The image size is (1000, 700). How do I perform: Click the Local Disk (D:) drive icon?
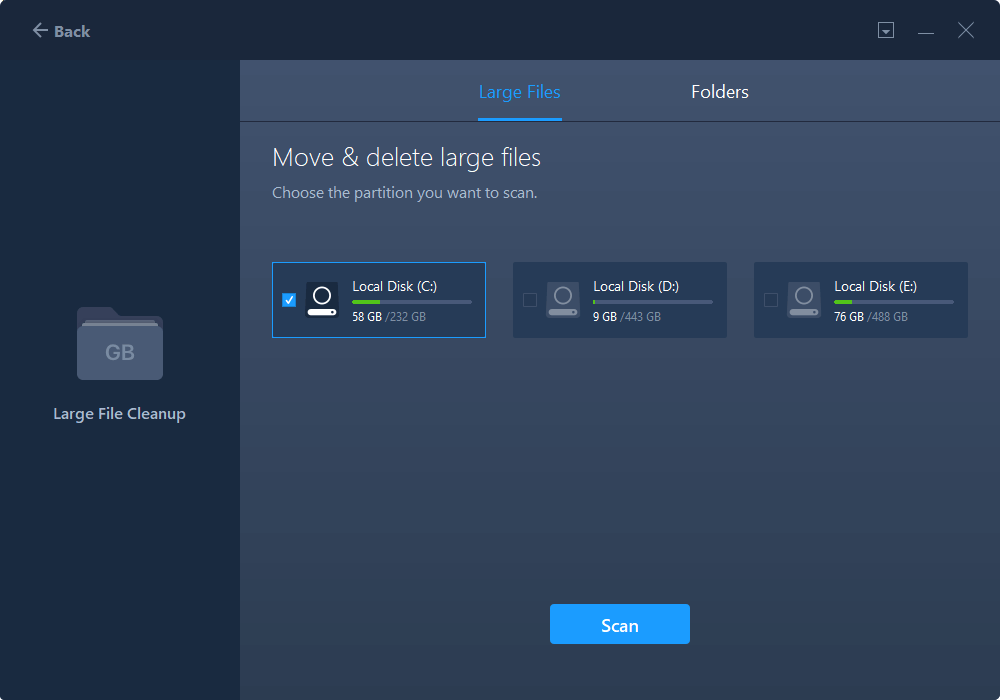tap(562, 299)
